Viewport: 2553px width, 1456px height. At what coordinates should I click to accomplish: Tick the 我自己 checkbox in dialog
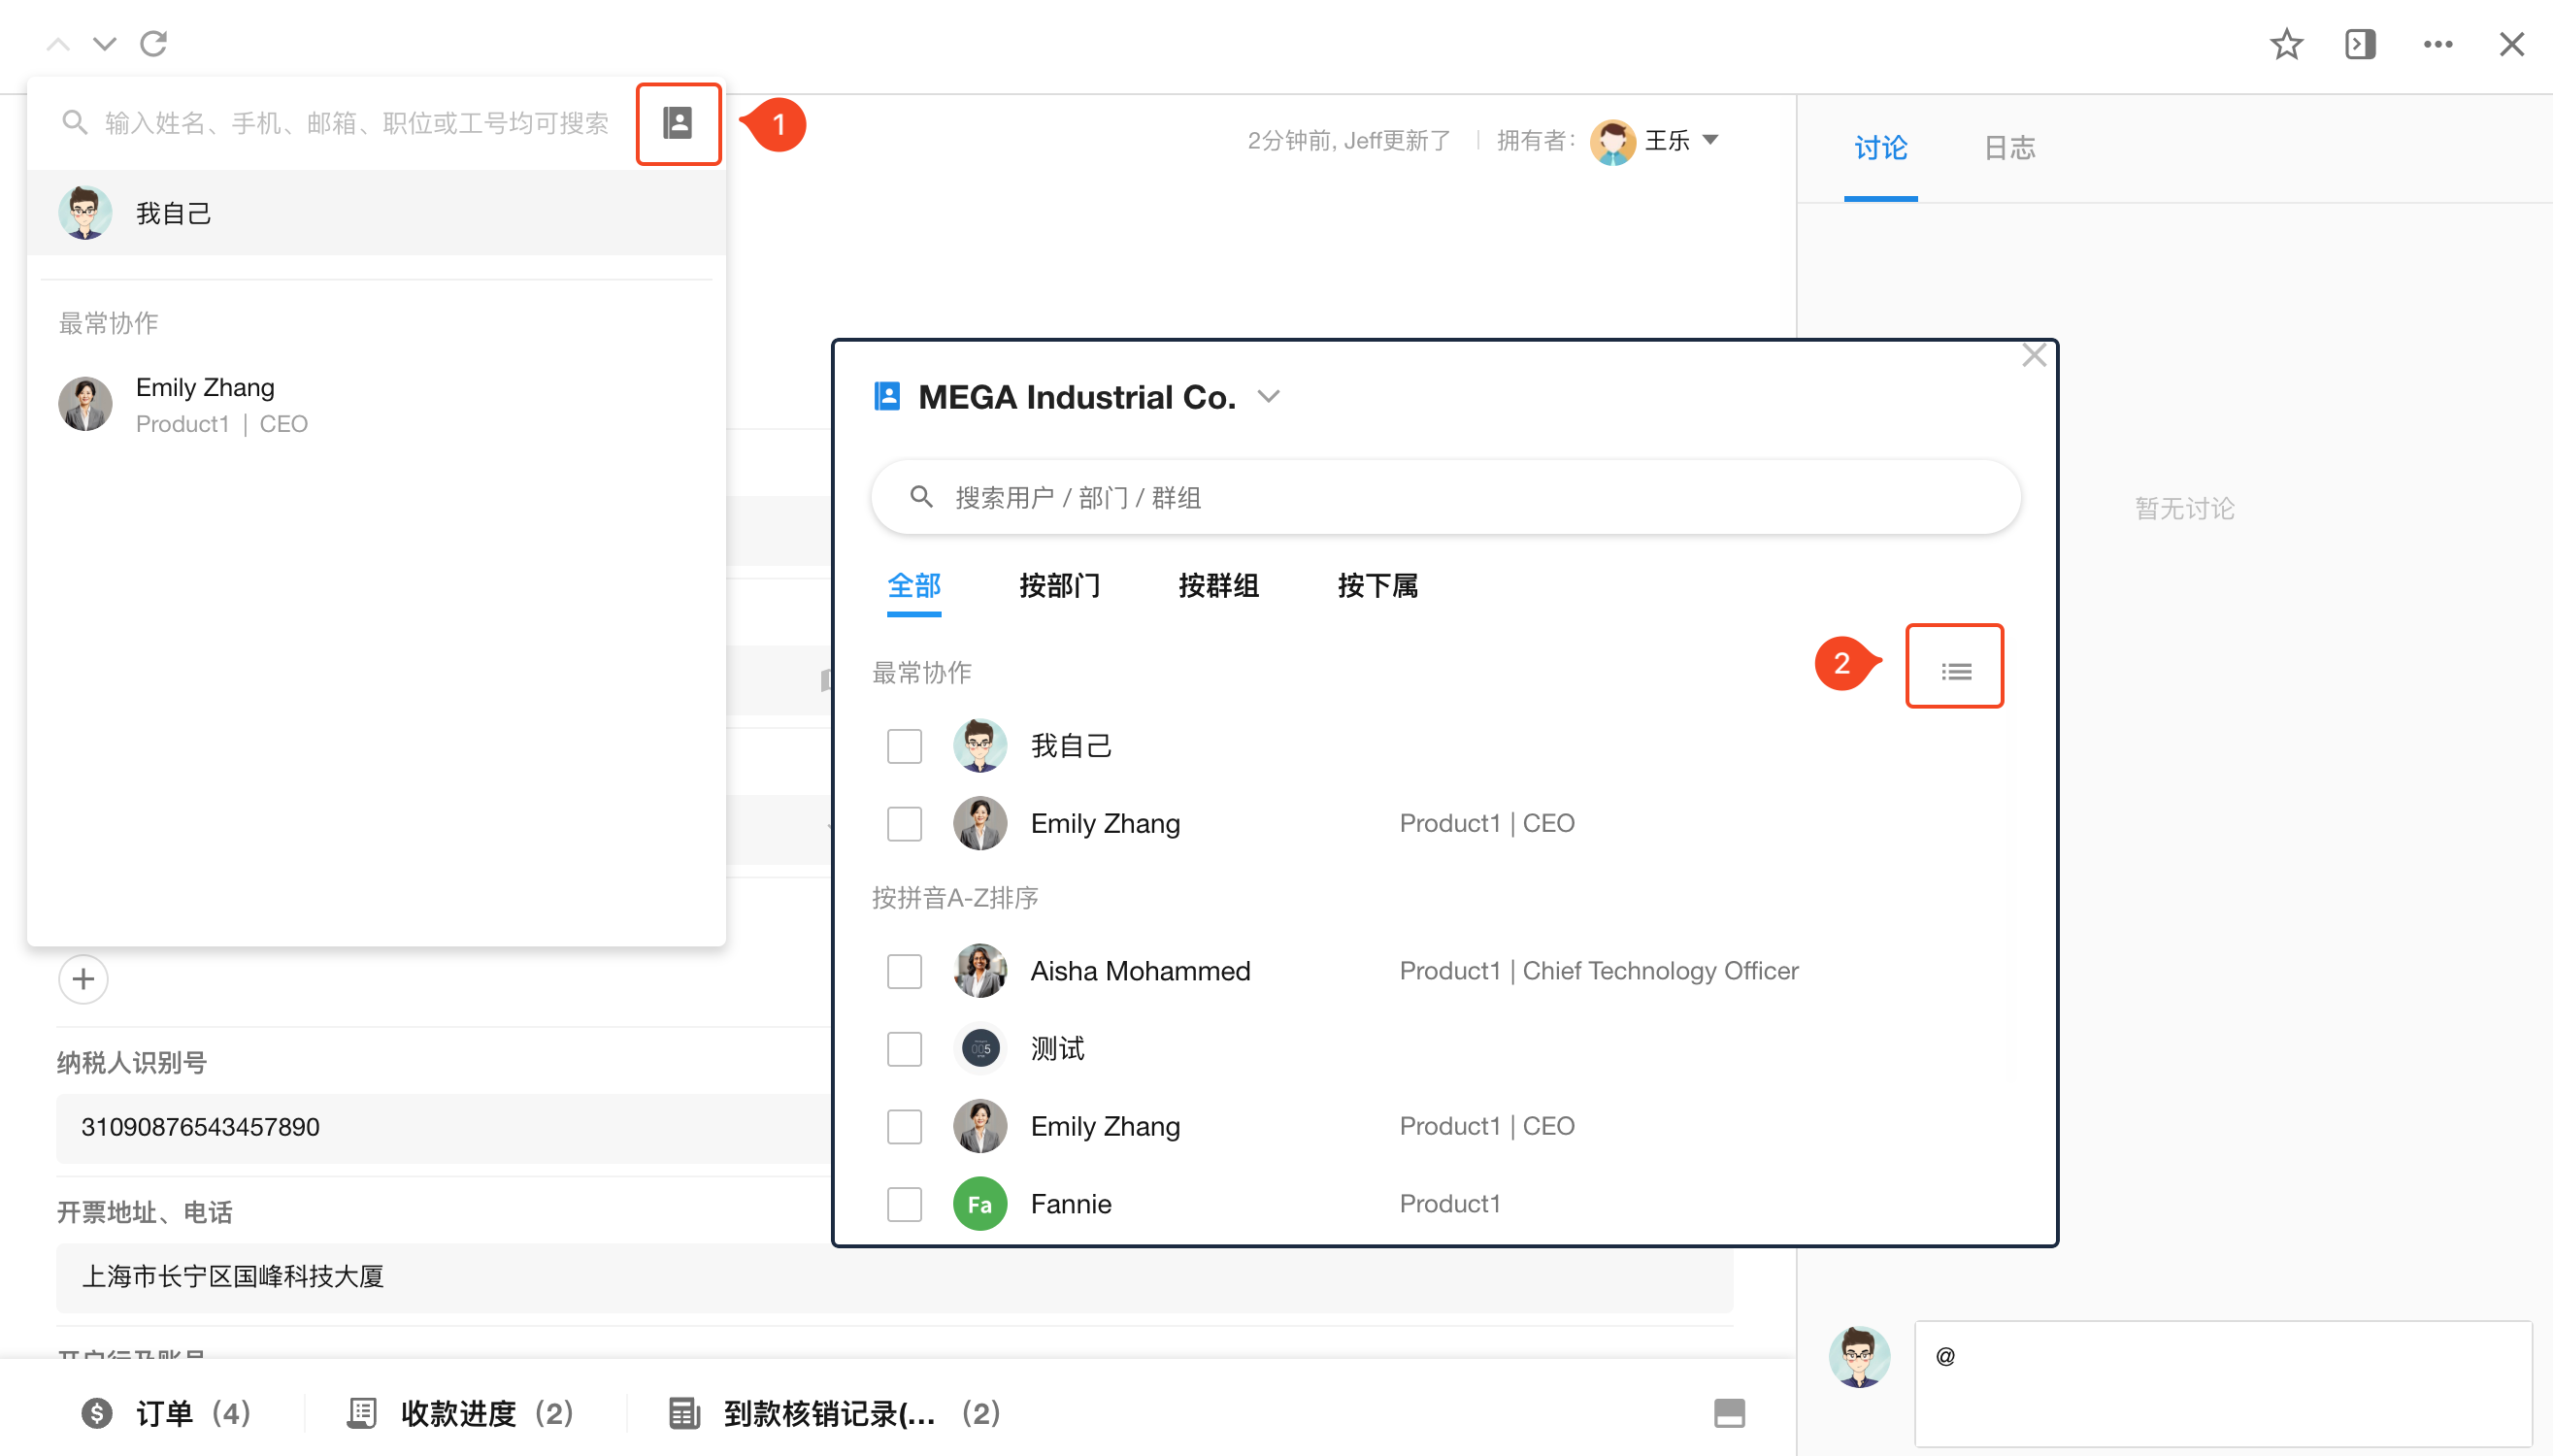pos(904,745)
